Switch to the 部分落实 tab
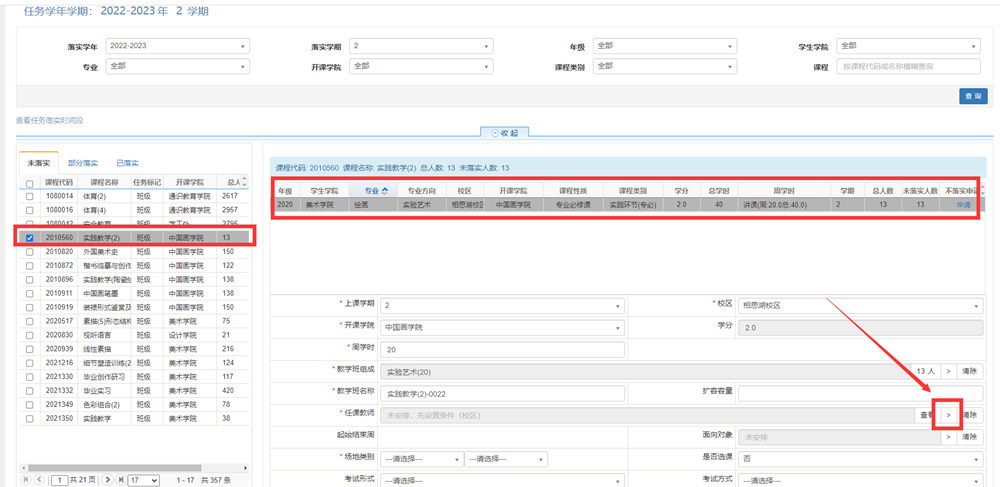This screenshot has height=487, width=1000. tap(83, 162)
